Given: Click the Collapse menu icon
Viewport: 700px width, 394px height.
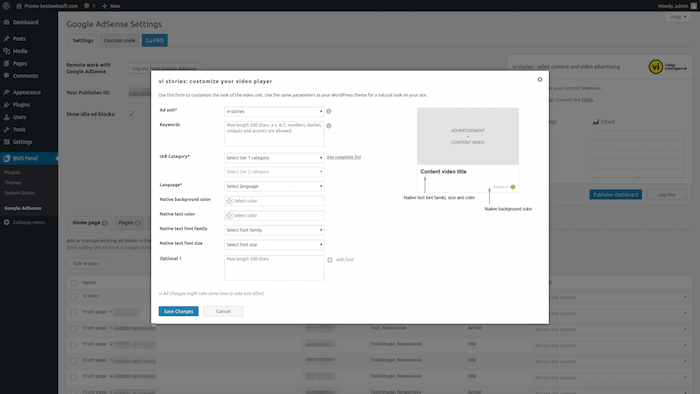Looking at the screenshot, I should click(x=7, y=222).
